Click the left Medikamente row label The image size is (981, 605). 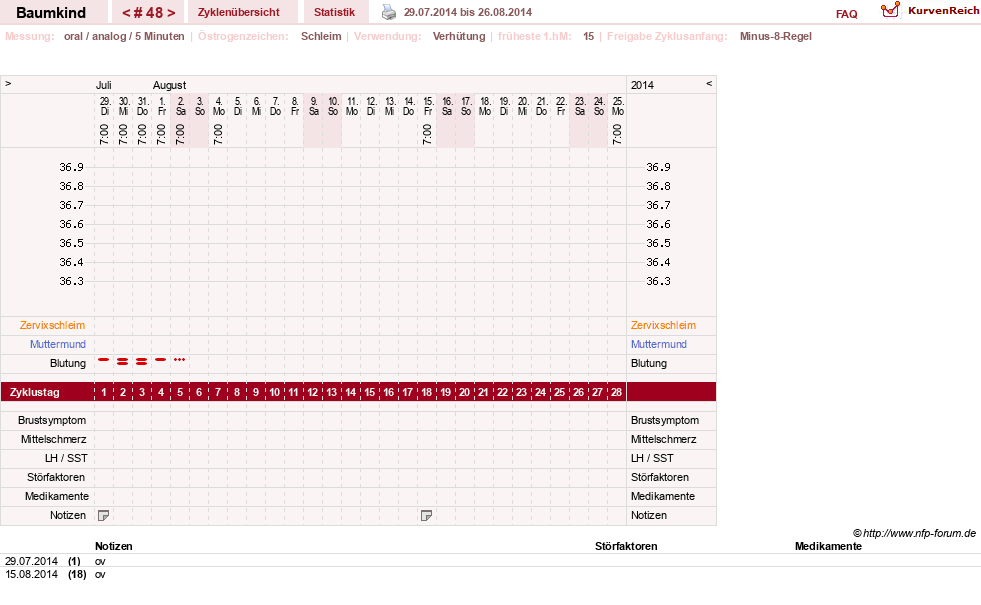coord(57,496)
